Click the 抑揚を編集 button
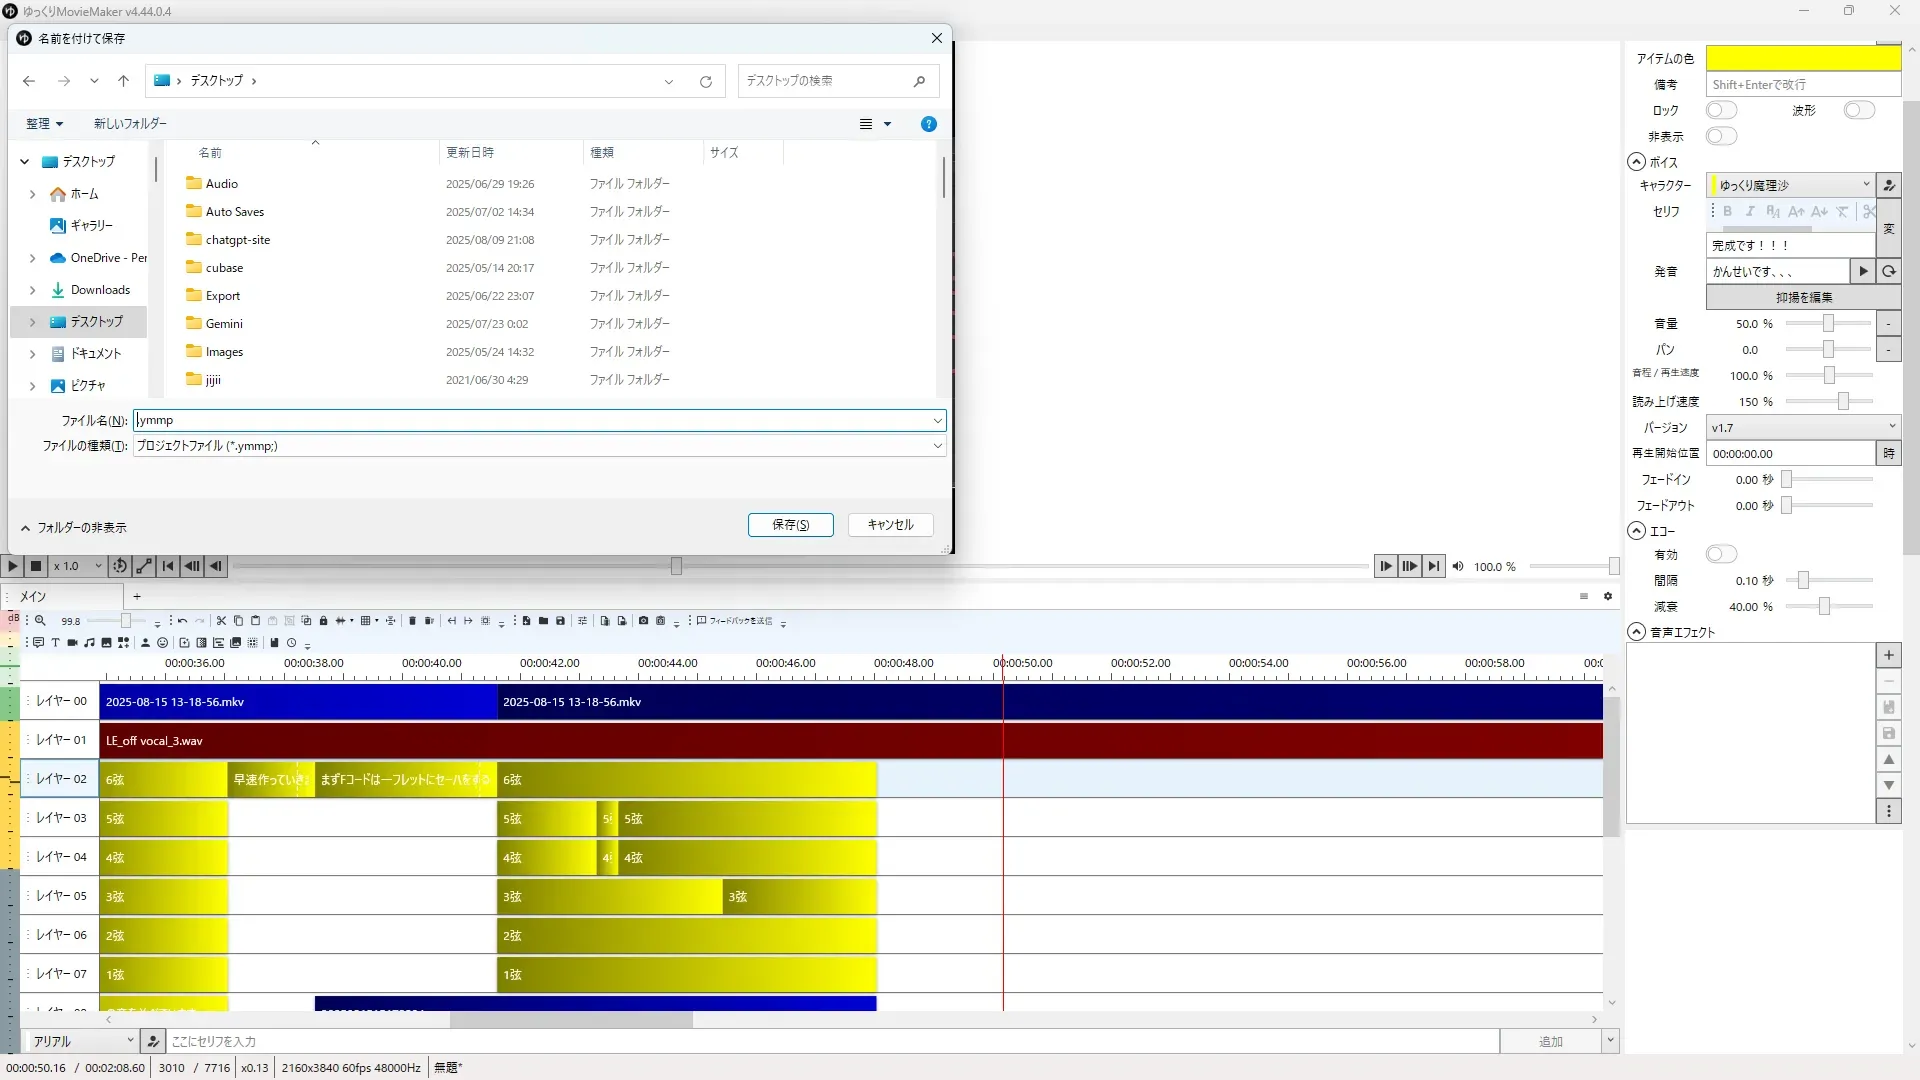Viewport: 1920px width, 1080px height. (1803, 298)
